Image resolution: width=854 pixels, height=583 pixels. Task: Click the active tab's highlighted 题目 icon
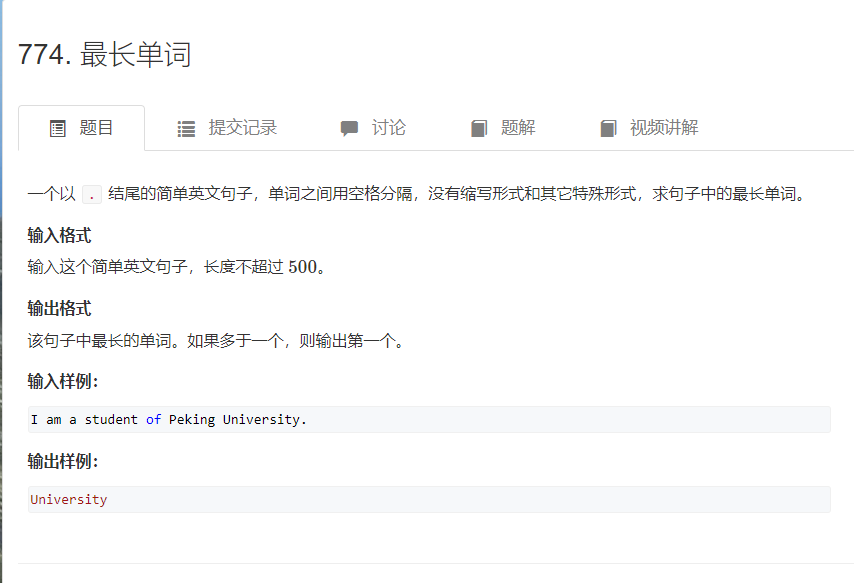(57, 127)
